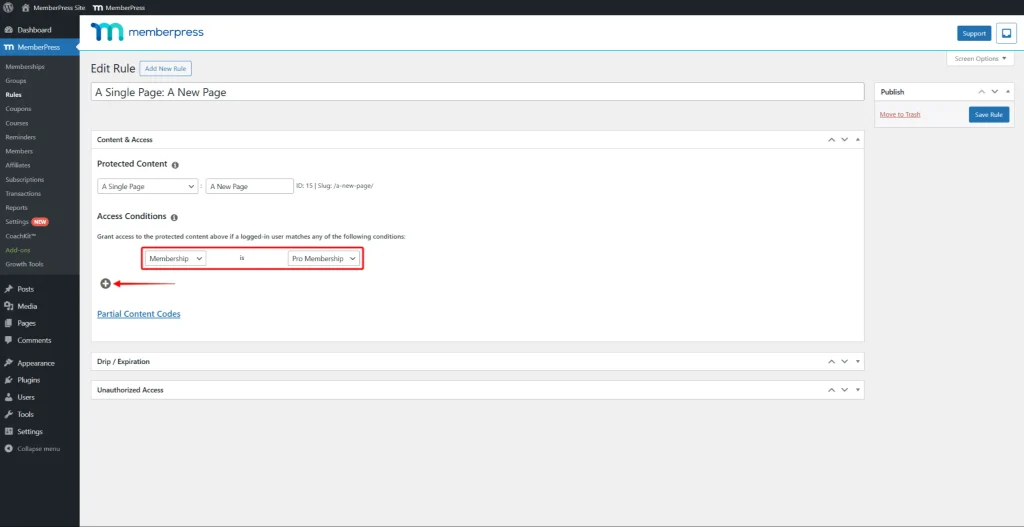Click the Tools wrench icon

point(8,414)
